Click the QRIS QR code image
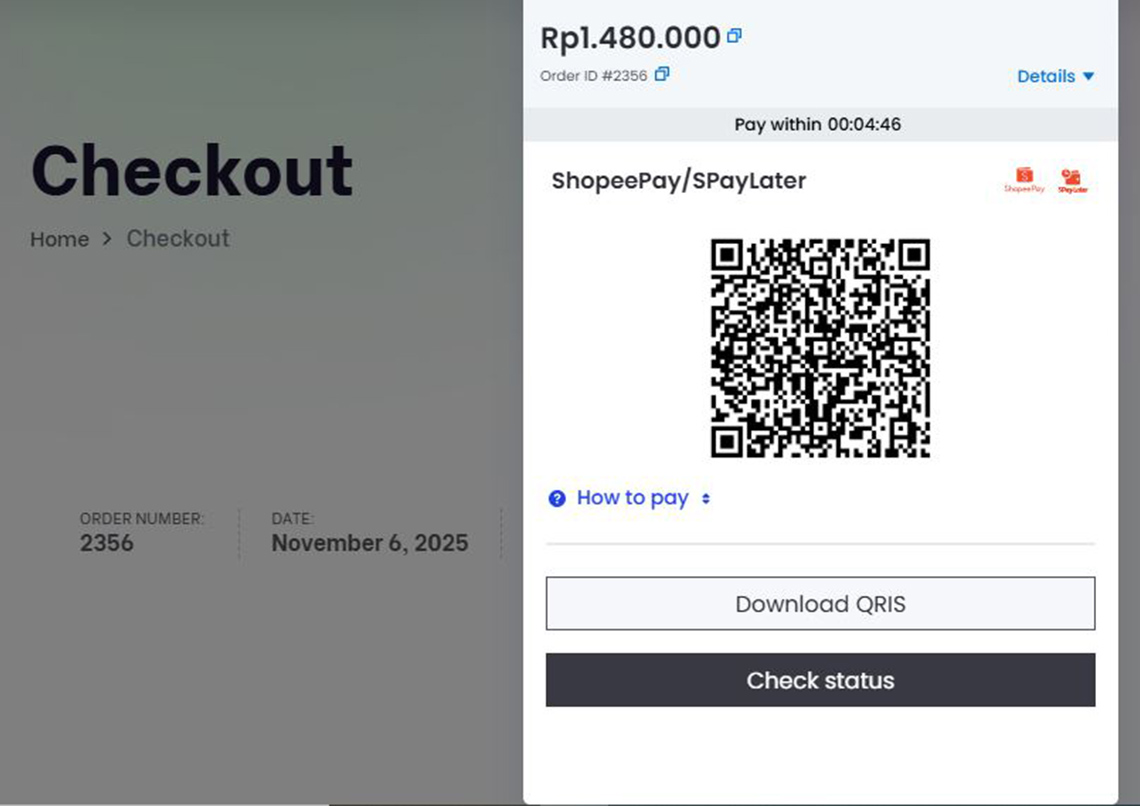1140x806 pixels. [x=820, y=349]
